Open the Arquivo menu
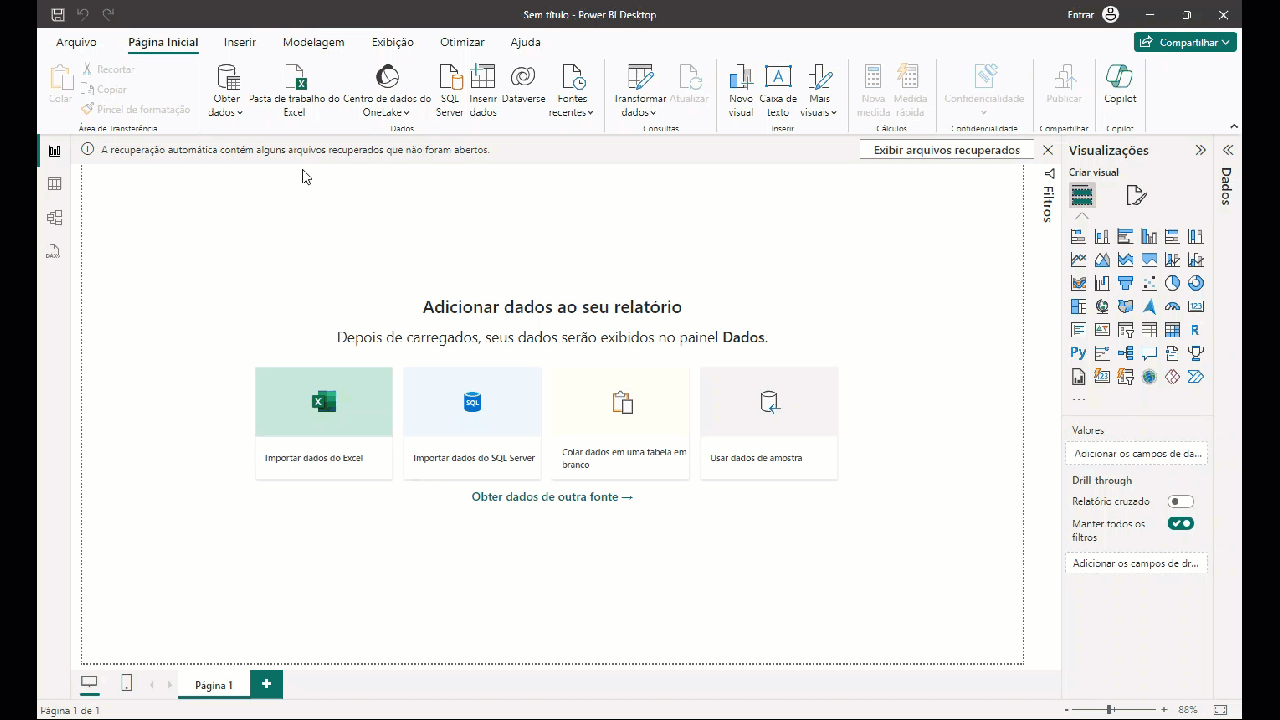 coord(76,42)
